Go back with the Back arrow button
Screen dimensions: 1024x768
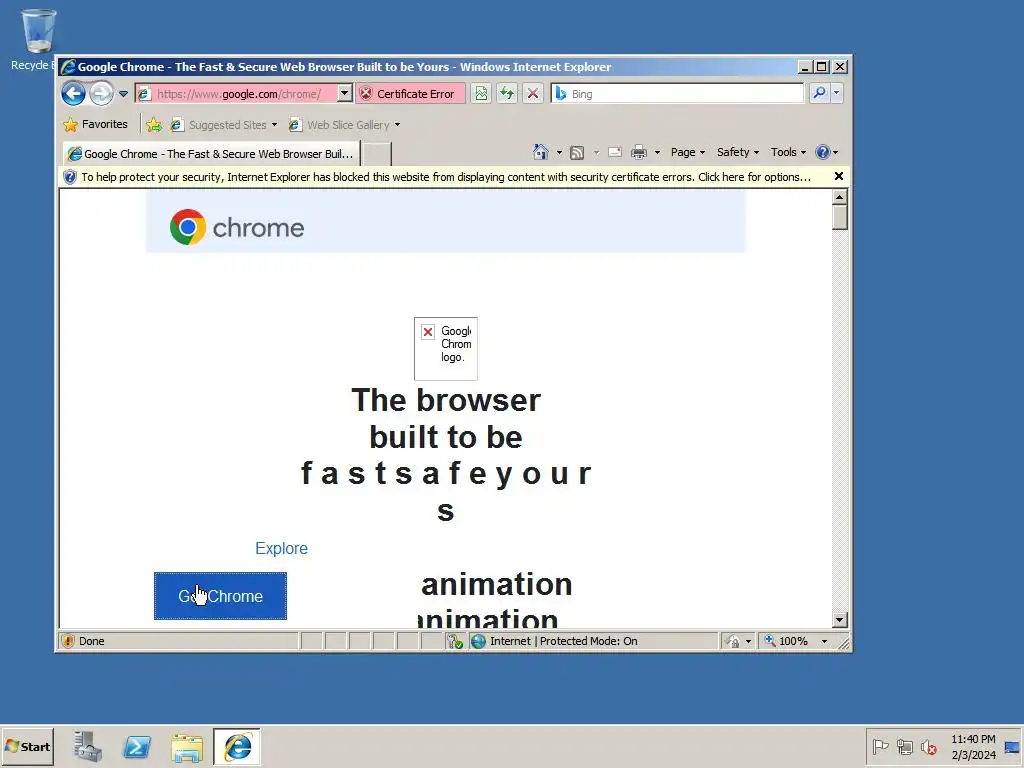73,93
